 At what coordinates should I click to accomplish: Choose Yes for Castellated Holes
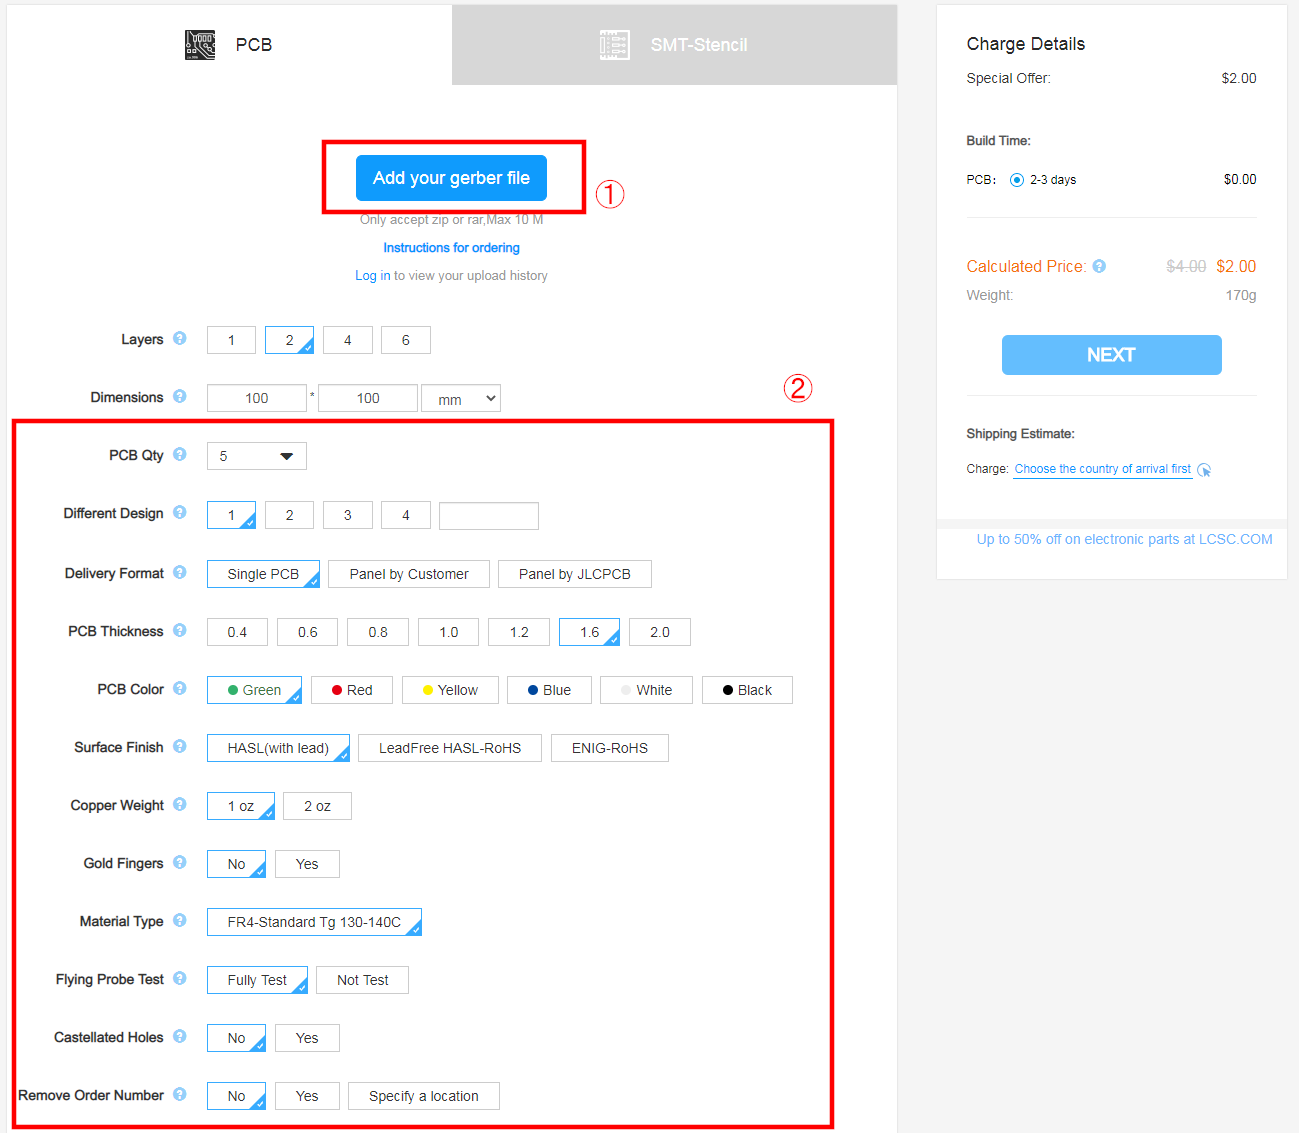point(307,1038)
